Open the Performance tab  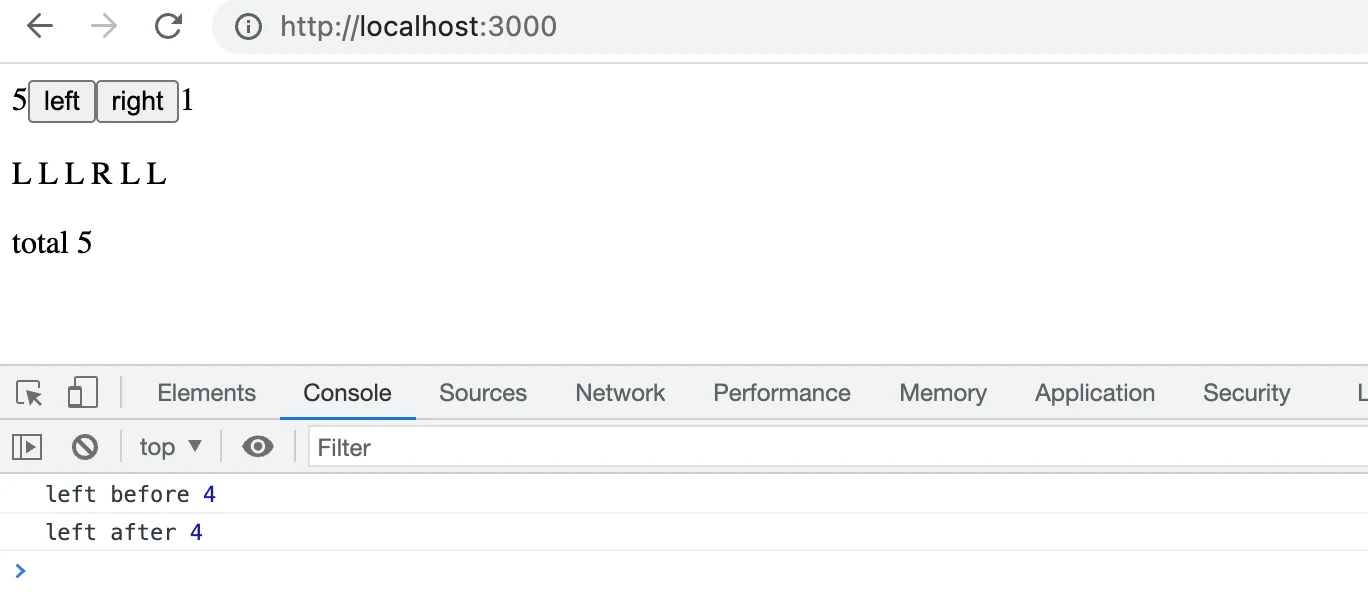(782, 393)
